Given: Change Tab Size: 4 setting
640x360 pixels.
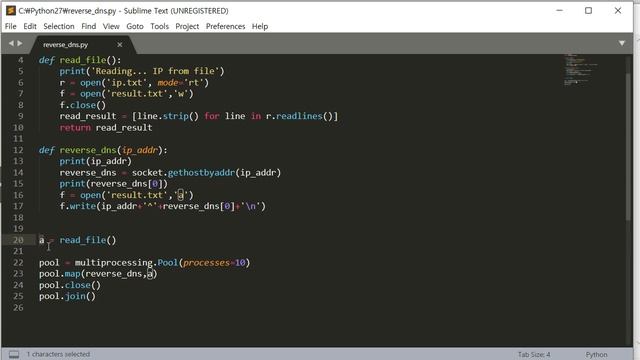Looking at the screenshot, I should (534, 354).
